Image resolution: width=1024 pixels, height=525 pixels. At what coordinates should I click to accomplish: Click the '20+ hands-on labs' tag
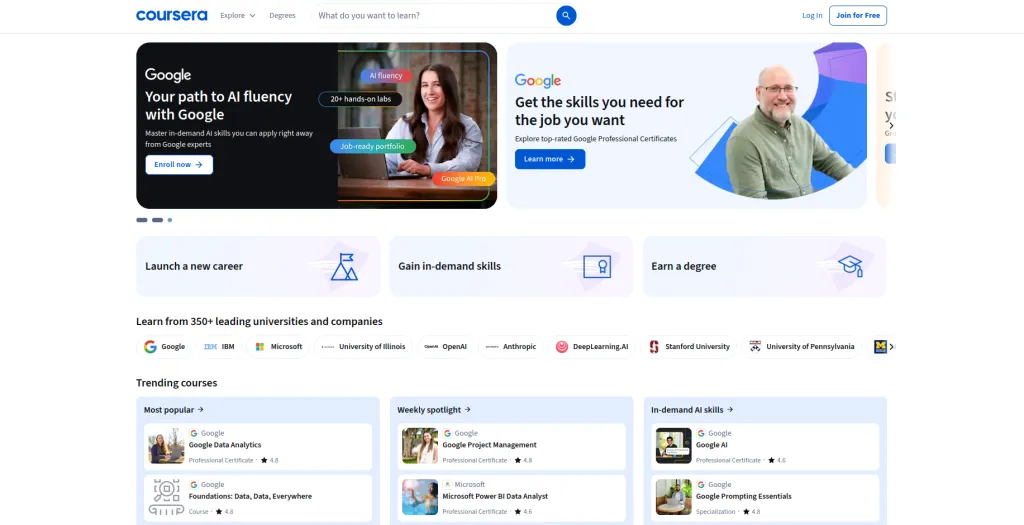360,99
